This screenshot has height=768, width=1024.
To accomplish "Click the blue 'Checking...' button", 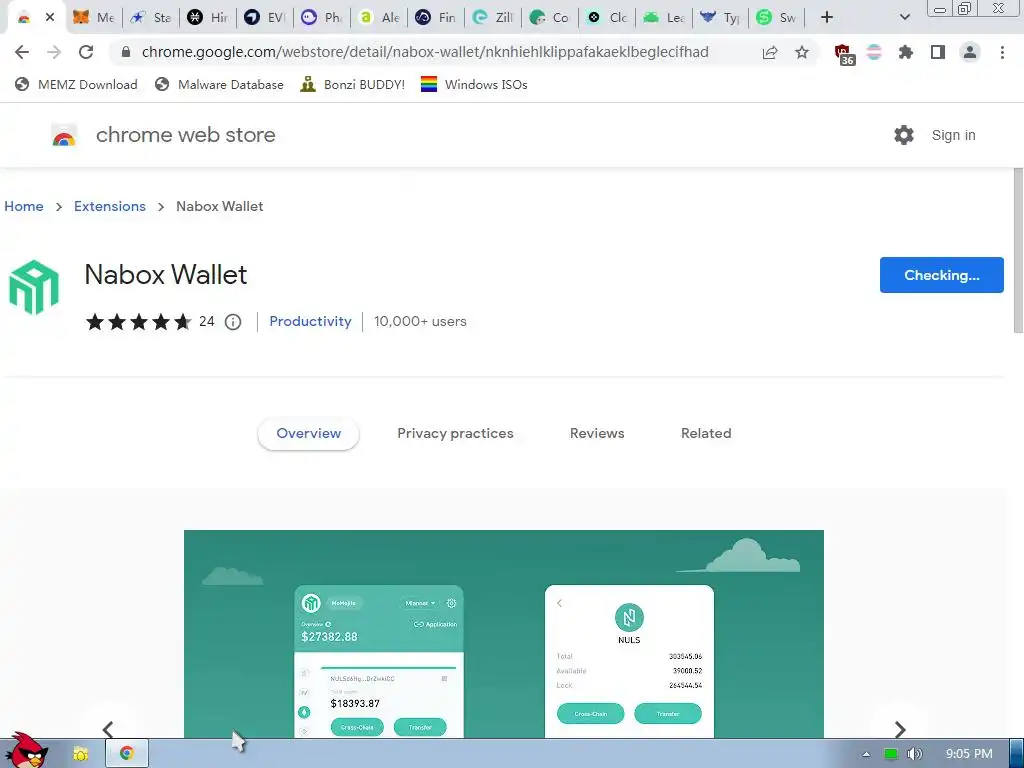I will point(941,275).
